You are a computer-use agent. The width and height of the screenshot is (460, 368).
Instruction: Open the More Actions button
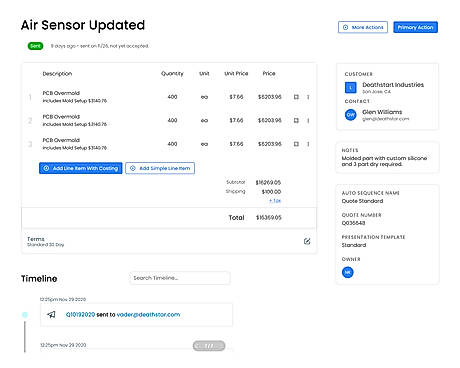(363, 27)
